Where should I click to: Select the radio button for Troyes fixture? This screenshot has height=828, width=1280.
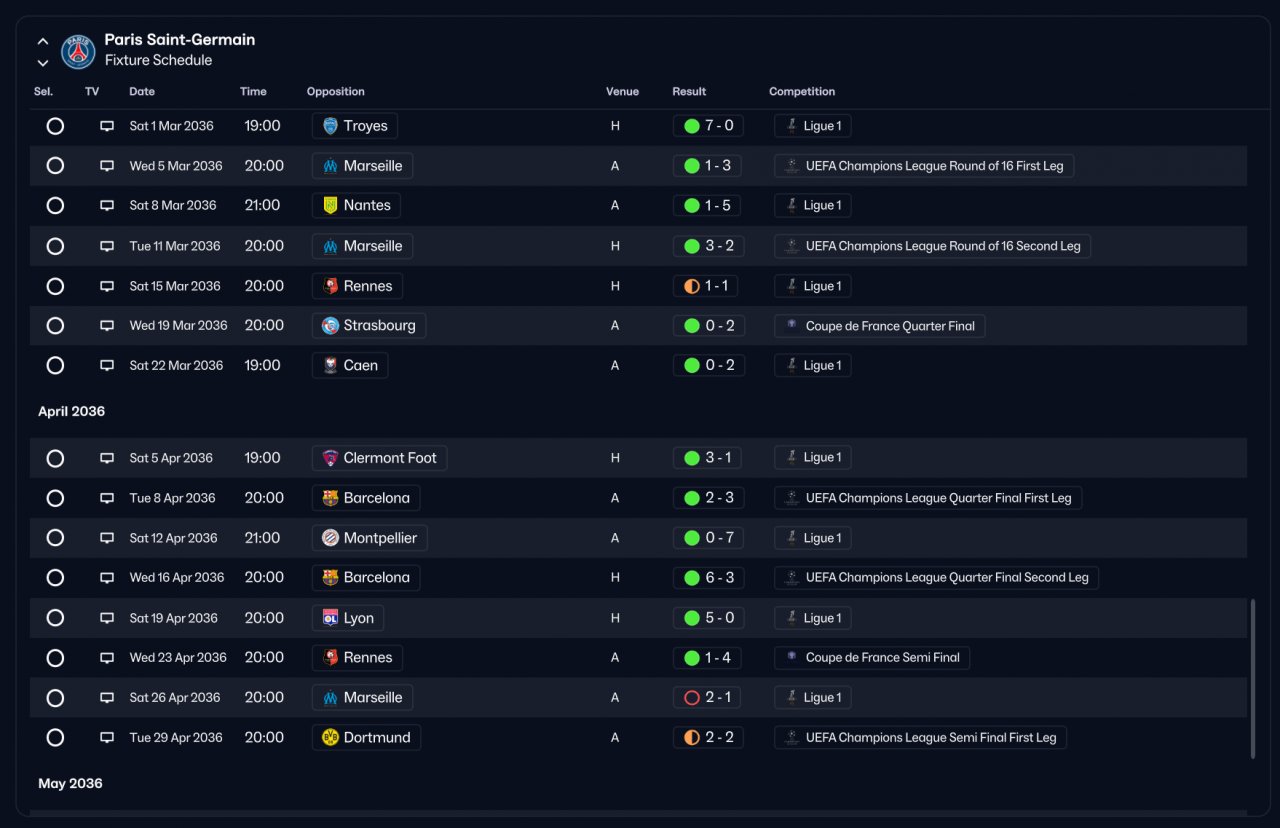[55, 126]
